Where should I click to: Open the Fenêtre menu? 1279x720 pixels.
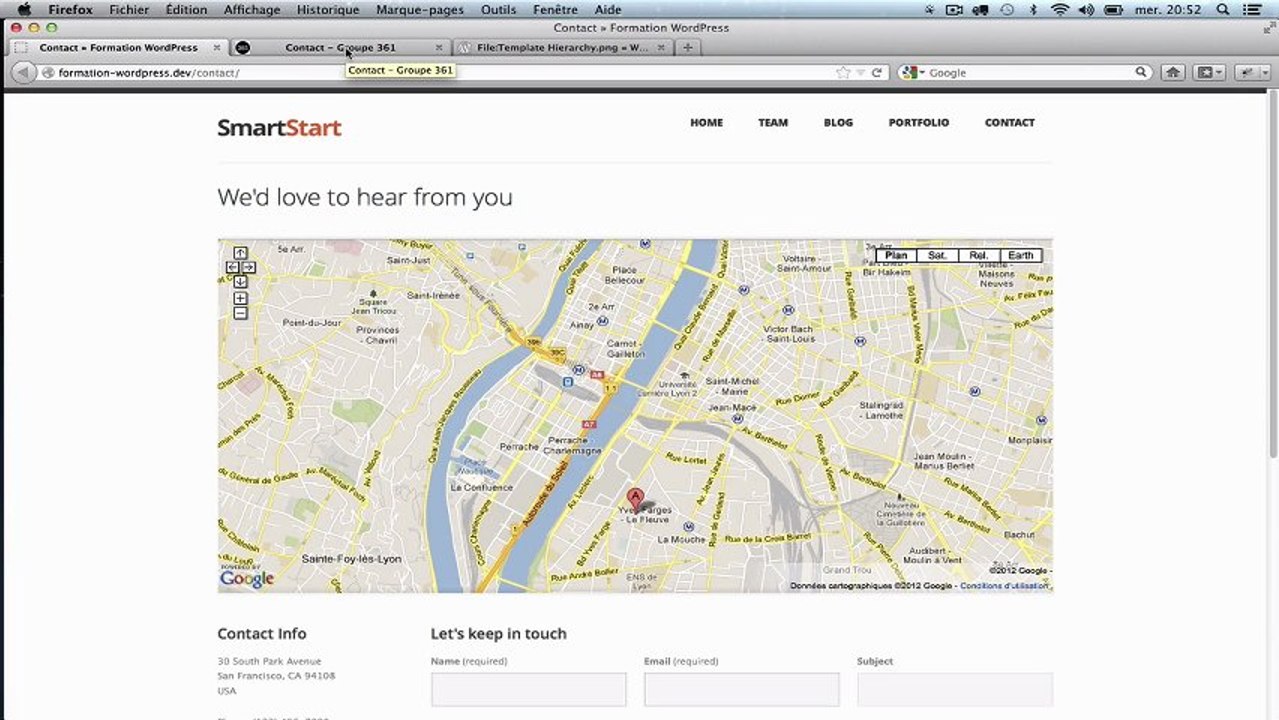point(555,9)
